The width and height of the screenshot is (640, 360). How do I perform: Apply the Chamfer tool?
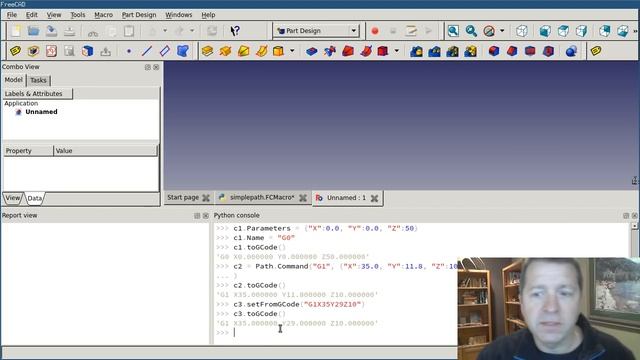click(512, 51)
